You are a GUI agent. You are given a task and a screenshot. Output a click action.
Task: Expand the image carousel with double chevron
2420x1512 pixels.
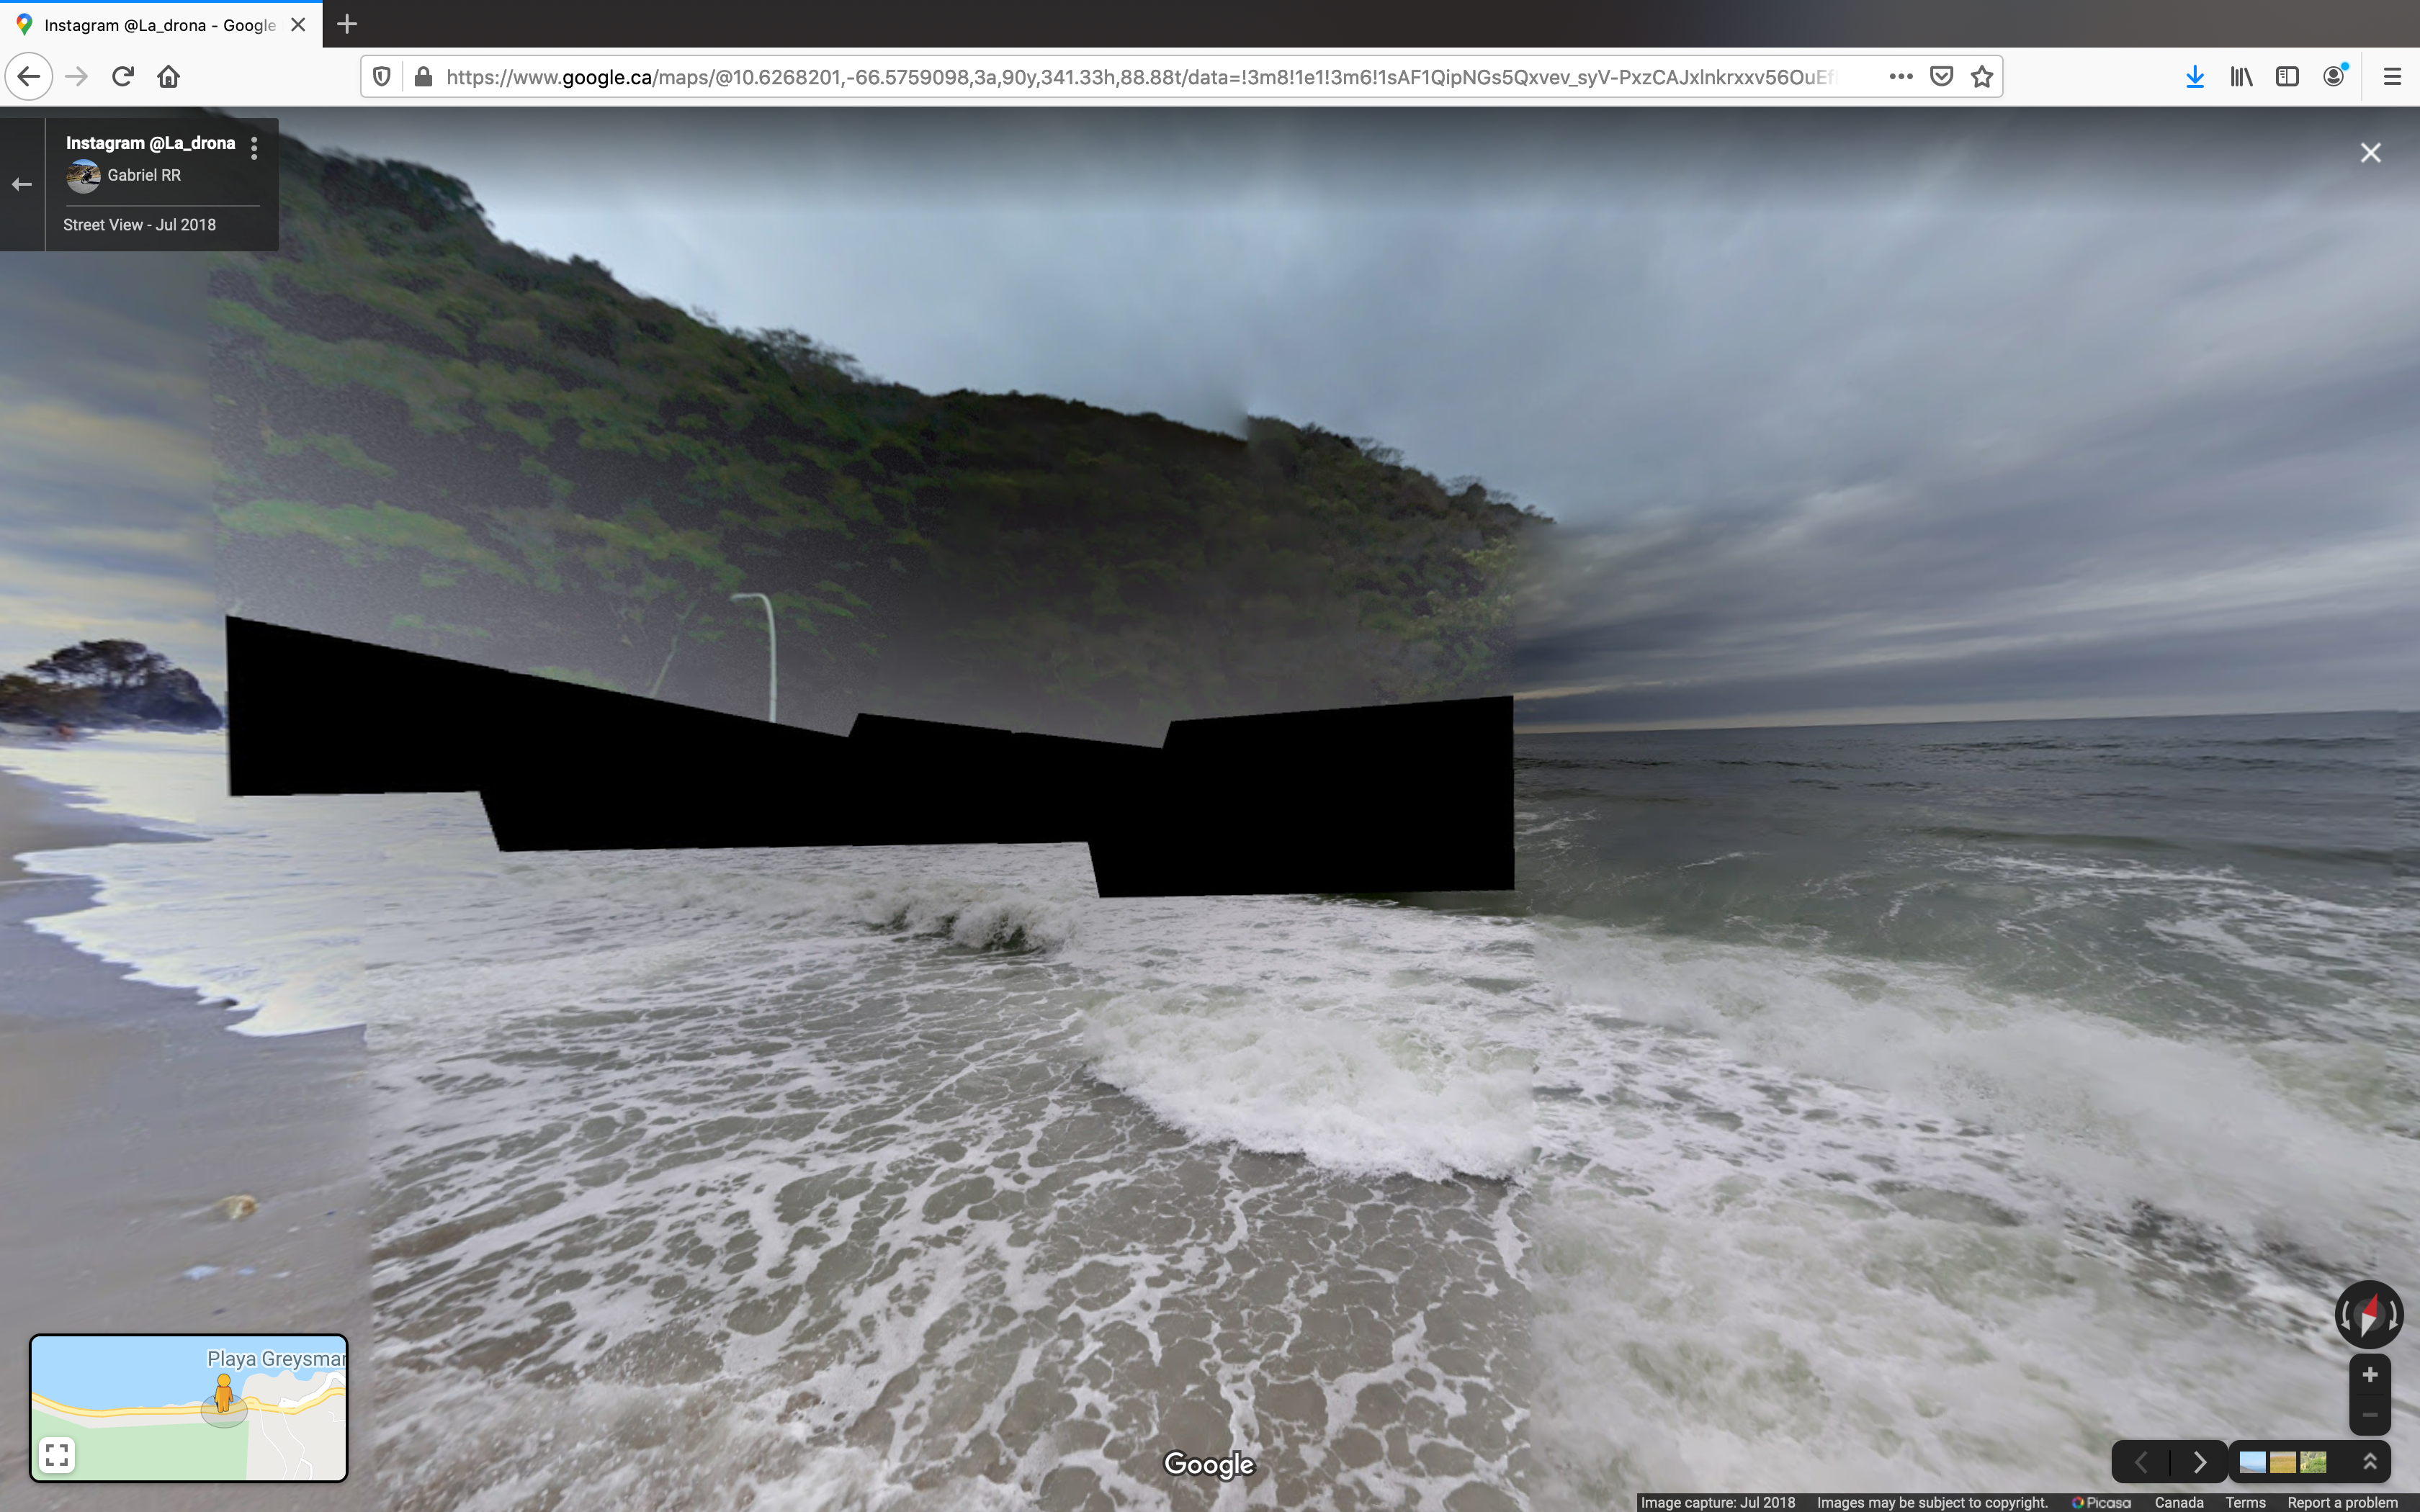2369,1462
